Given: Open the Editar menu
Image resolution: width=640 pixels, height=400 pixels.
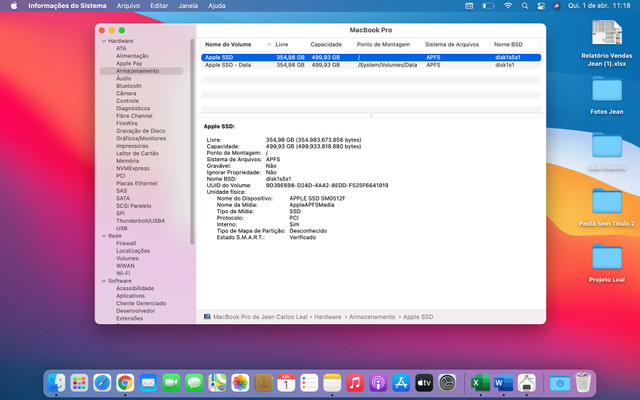Looking at the screenshot, I should tap(159, 6).
